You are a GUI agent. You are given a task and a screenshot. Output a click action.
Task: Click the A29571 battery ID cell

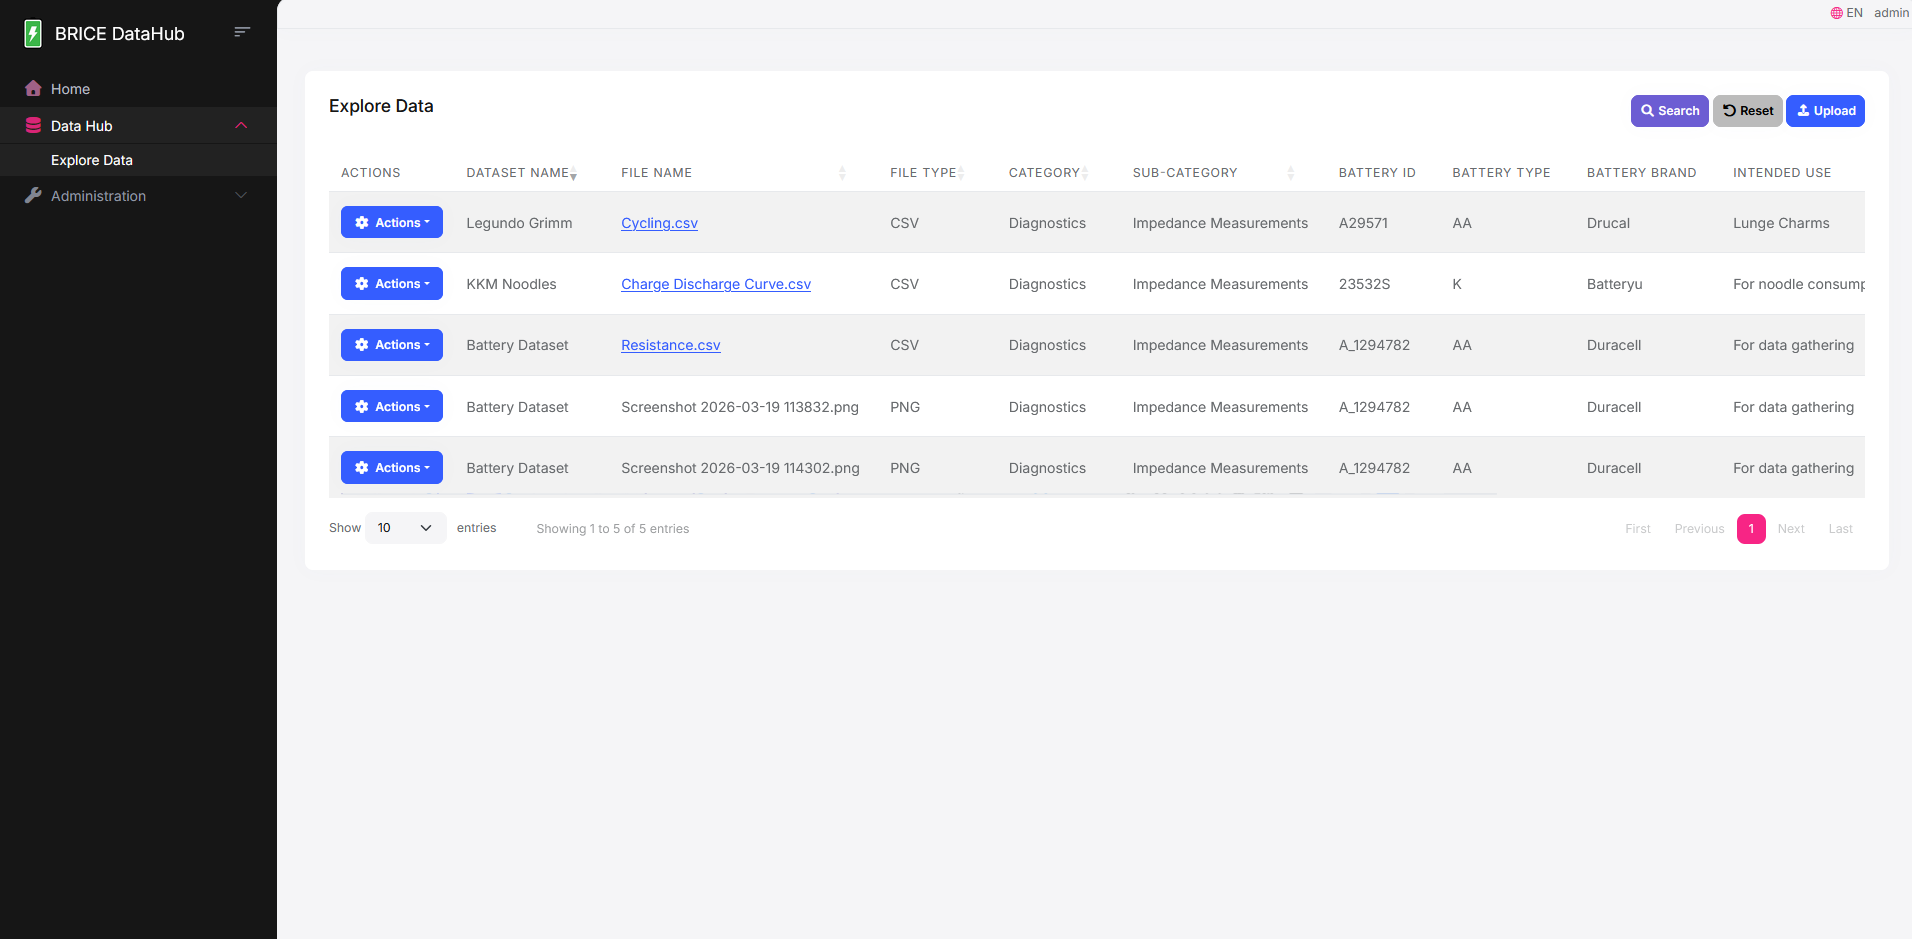click(x=1363, y=223)
